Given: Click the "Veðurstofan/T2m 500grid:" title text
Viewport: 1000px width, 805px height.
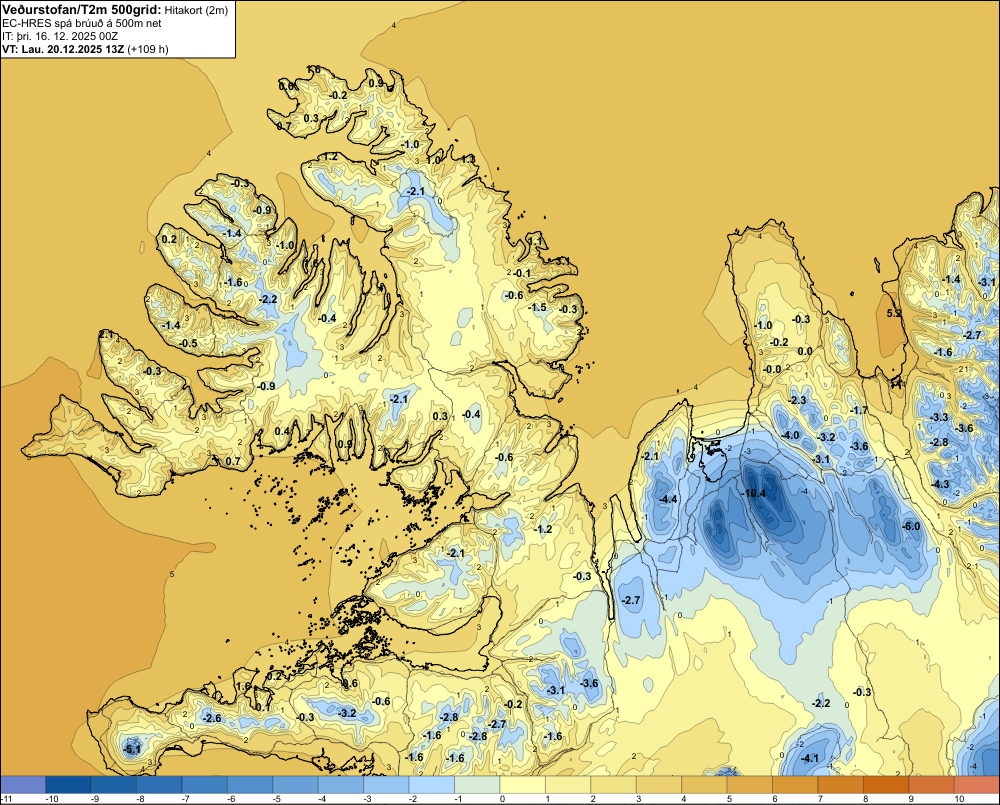Looking at the screenshot, I should coord(82,10).
